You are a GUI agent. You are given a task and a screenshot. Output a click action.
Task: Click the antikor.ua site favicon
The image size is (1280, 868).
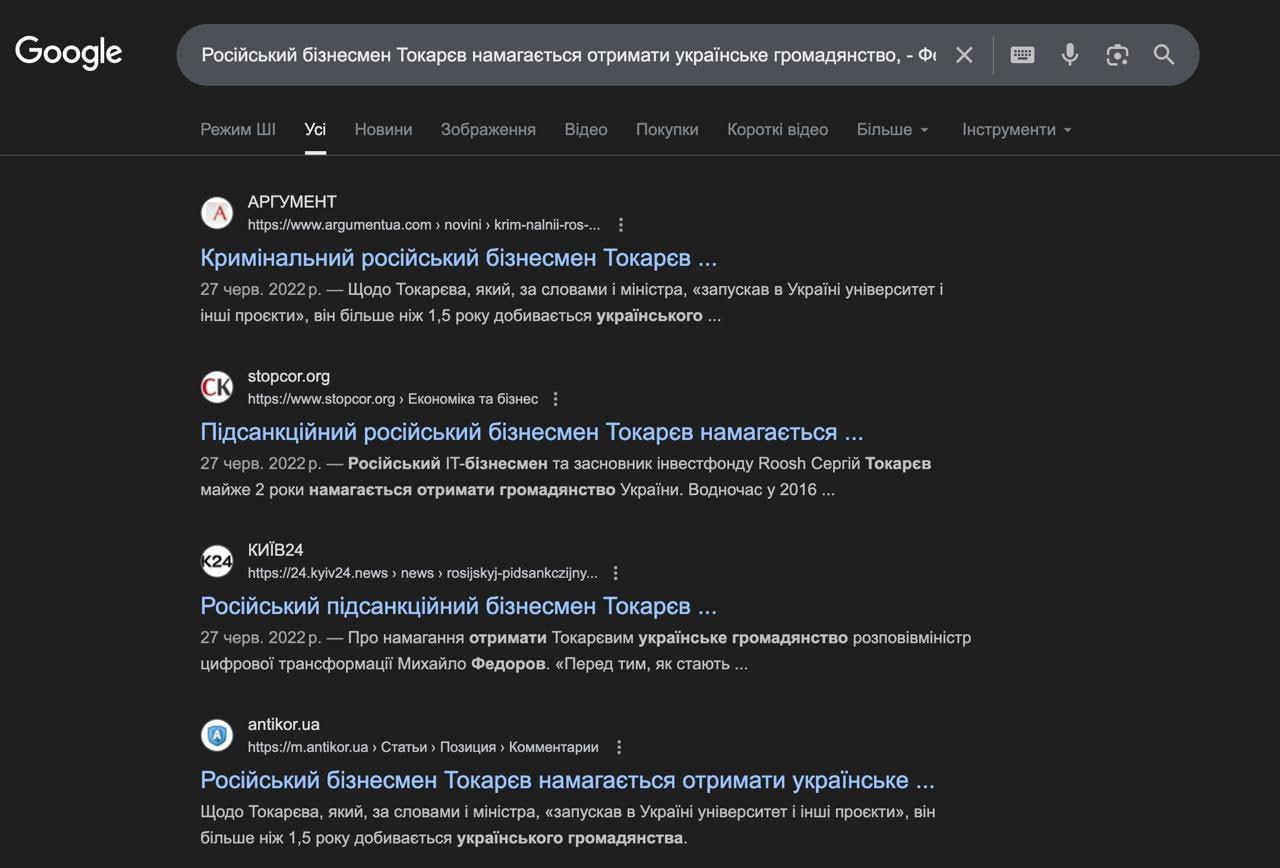pos(217,735)
